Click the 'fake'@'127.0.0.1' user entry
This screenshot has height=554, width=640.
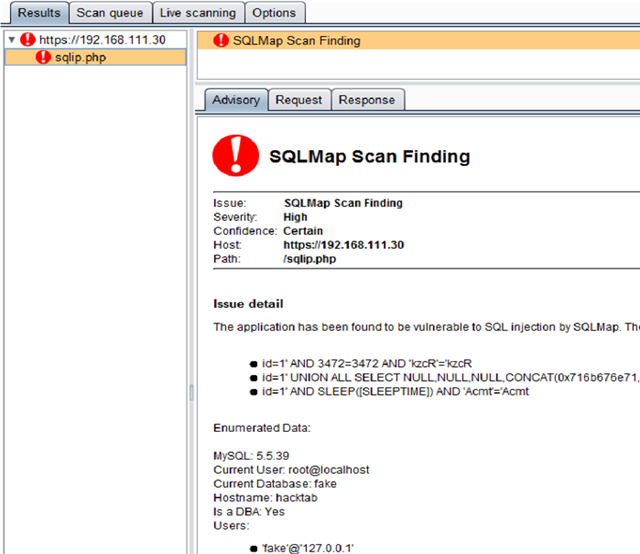(308, 548)
